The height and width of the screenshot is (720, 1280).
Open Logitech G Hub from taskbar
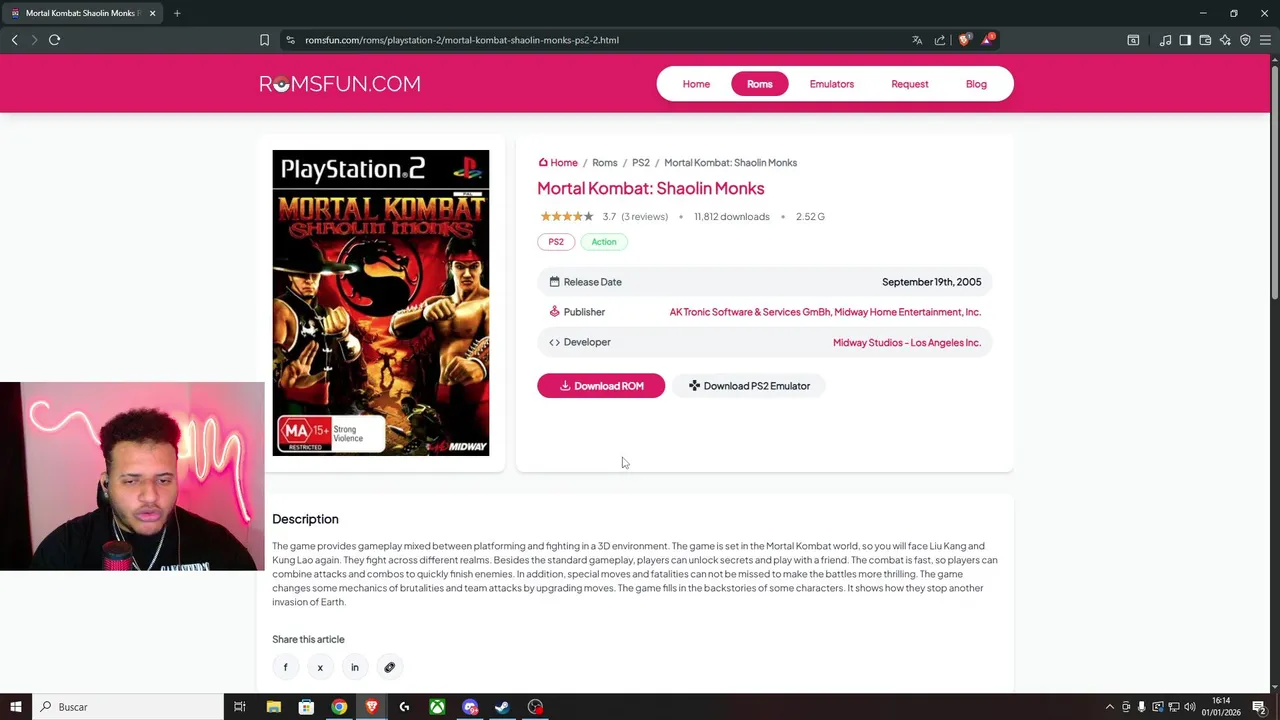(404, 707)
